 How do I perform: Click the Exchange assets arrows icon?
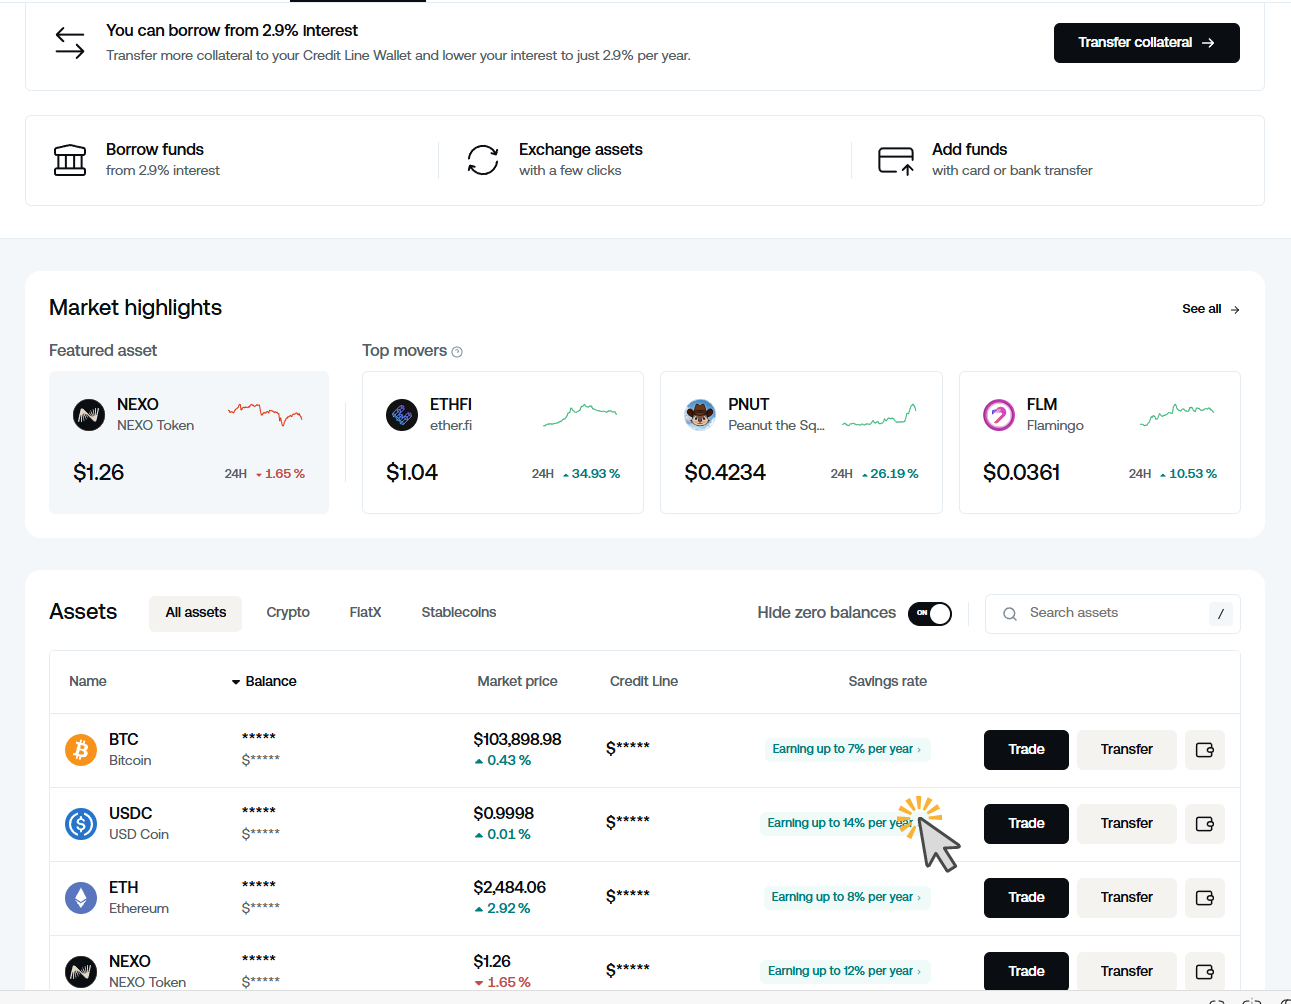(483, 160)
